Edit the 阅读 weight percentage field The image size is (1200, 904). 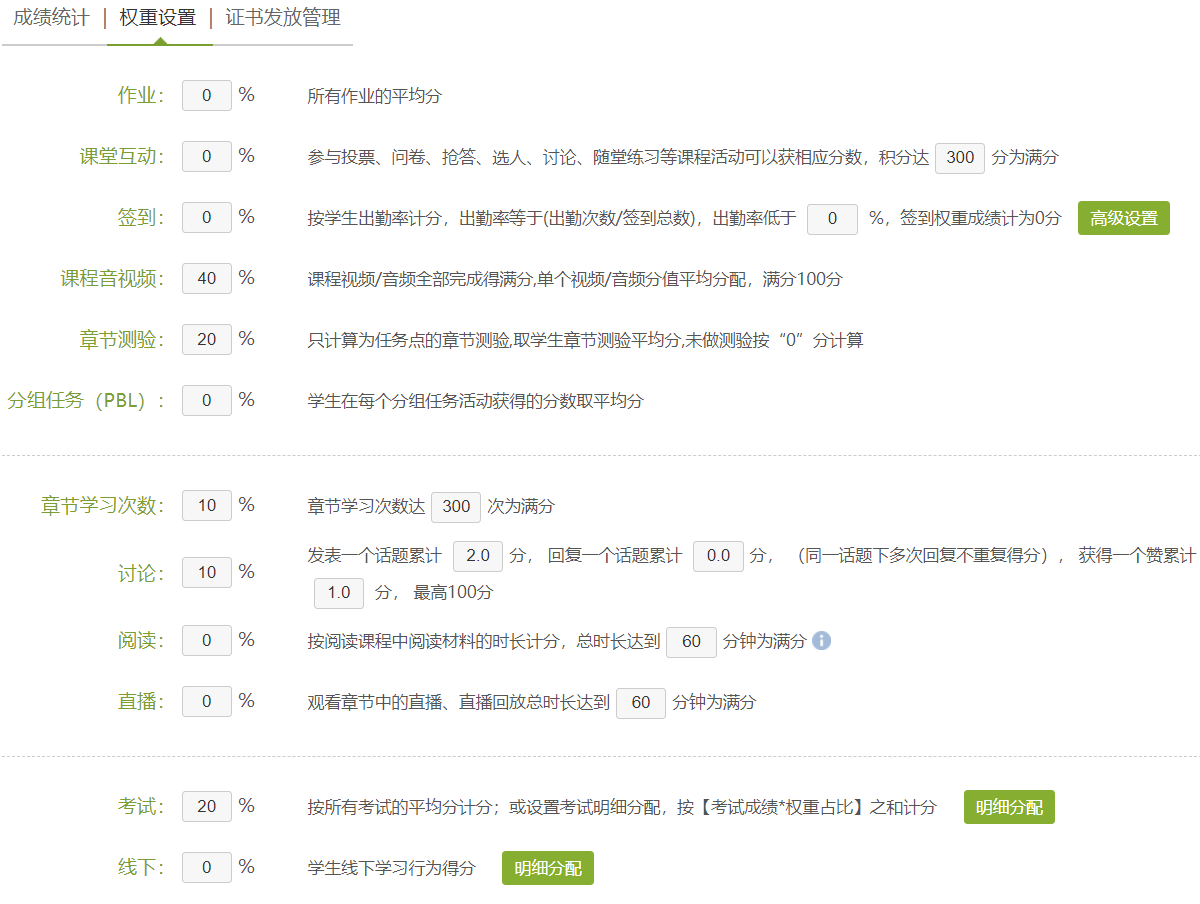click(x=207, y=641)
